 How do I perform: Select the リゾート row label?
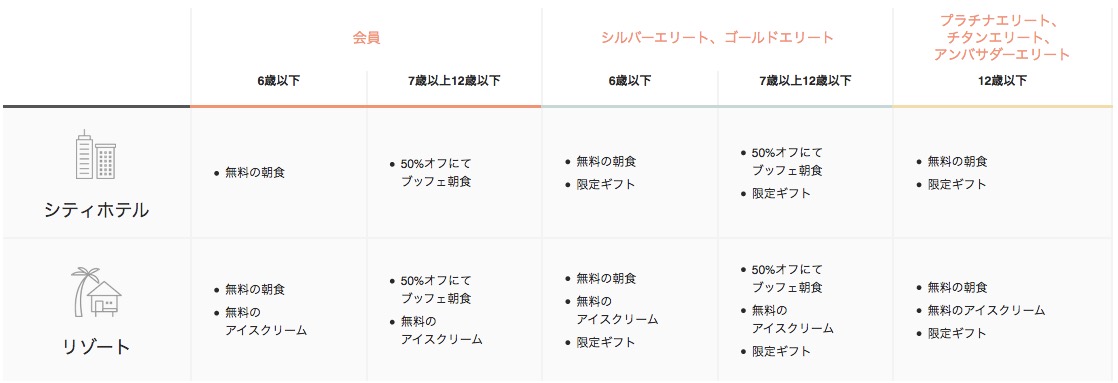(x=96, y=347)
